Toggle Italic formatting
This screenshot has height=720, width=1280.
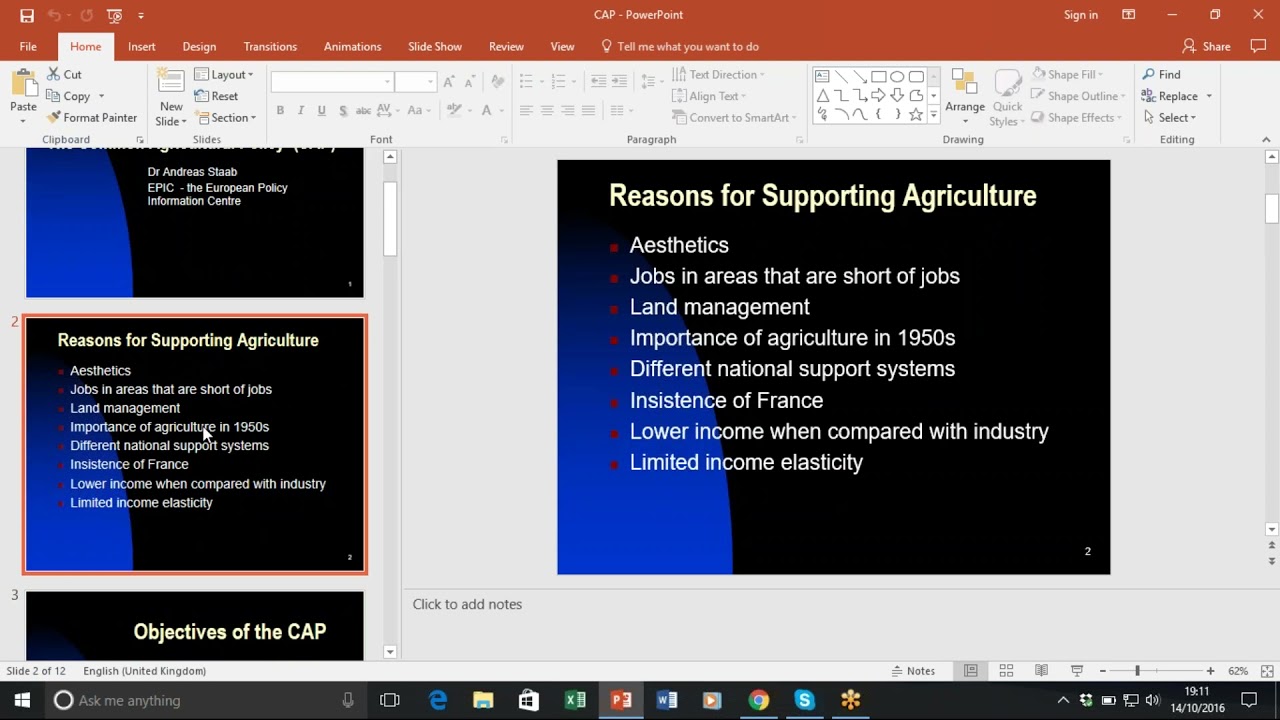pyautogui.click(x=301, y=110)
